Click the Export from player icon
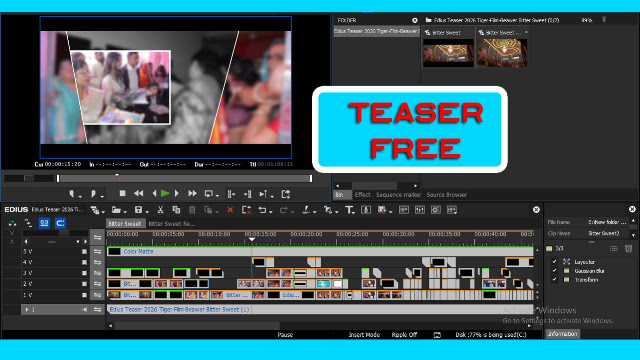This screenshot has height=360, width=640. coord(286,194)
